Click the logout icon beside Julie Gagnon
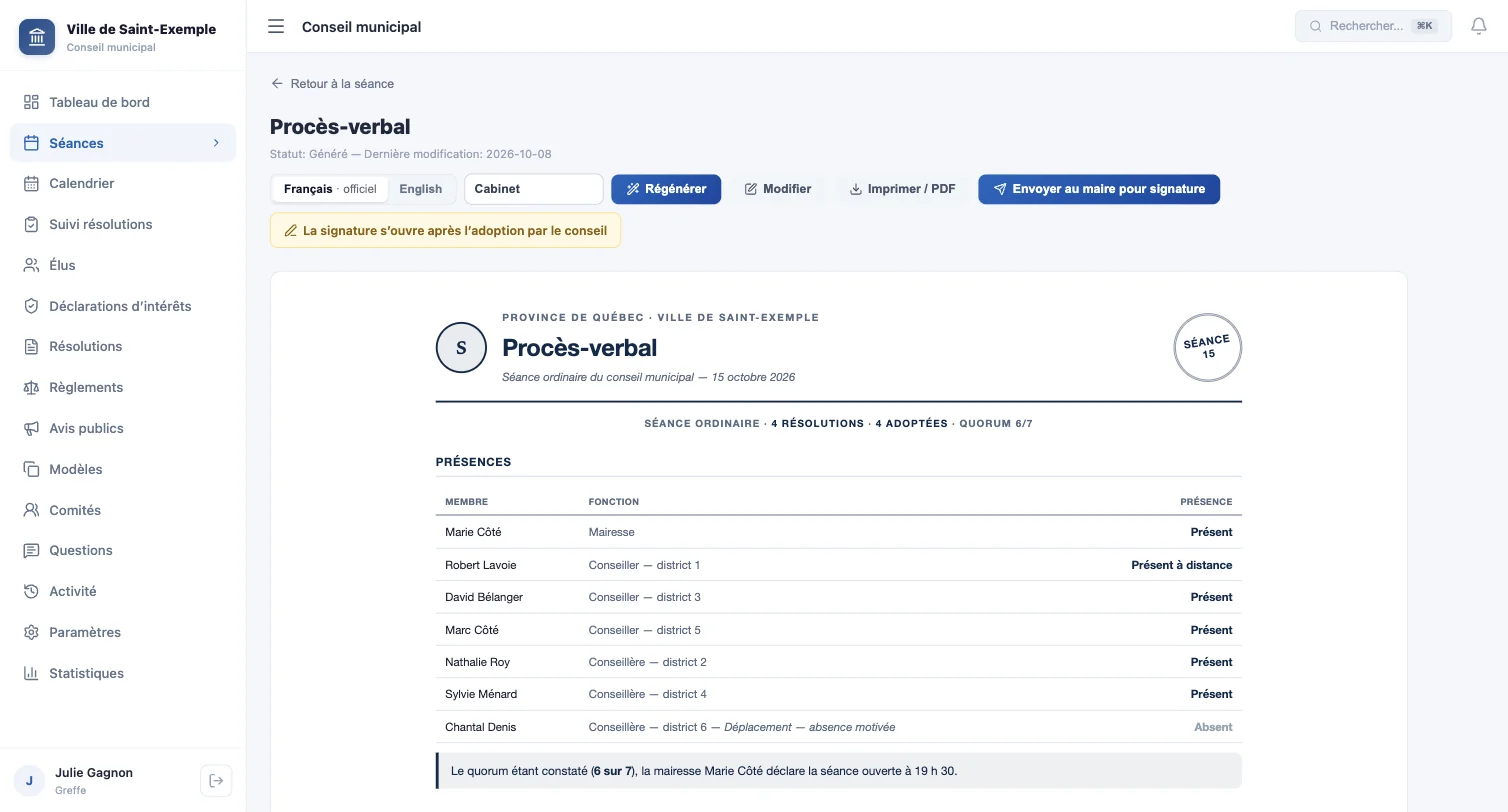The image size is (1508, 812). [x=216, y=780]
